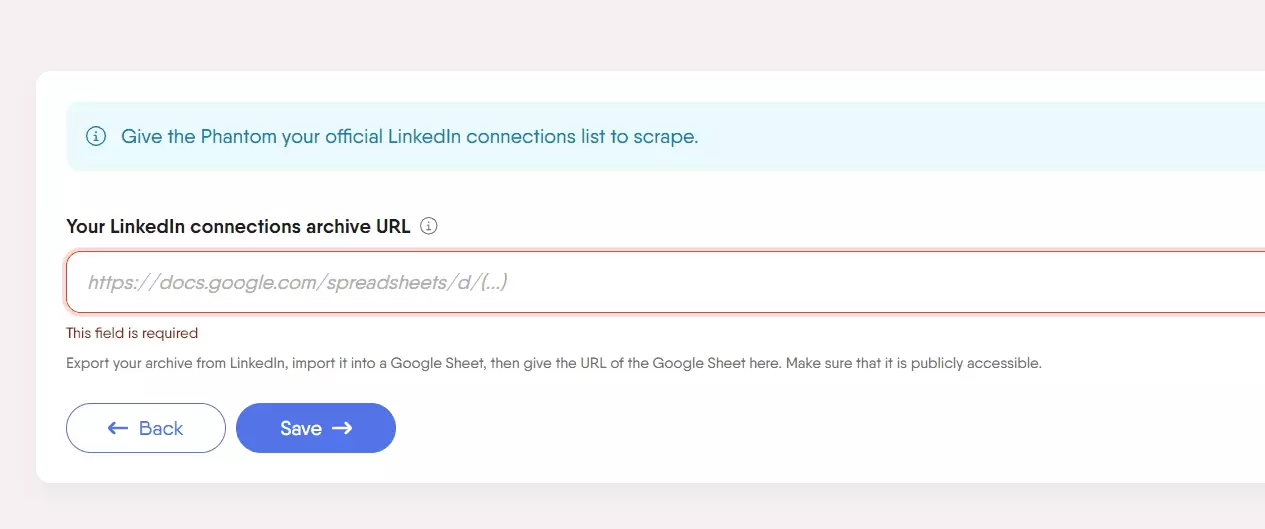The height and width of the screenshot is (529, 1265).
Task: Click the "Give the Phantom" banner message
Action: (200, 137)
